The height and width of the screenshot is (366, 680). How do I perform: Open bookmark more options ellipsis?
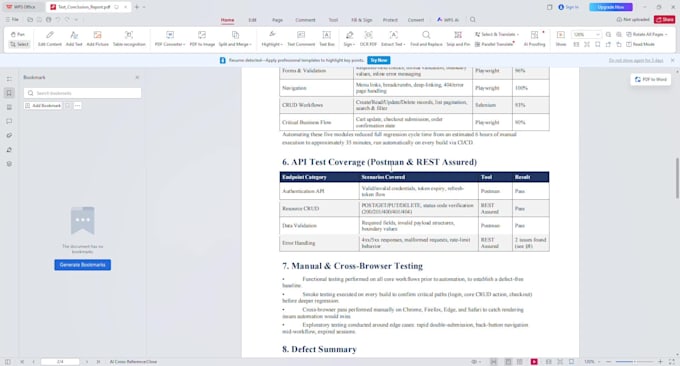pyautogui.click(x=78, y=106)
